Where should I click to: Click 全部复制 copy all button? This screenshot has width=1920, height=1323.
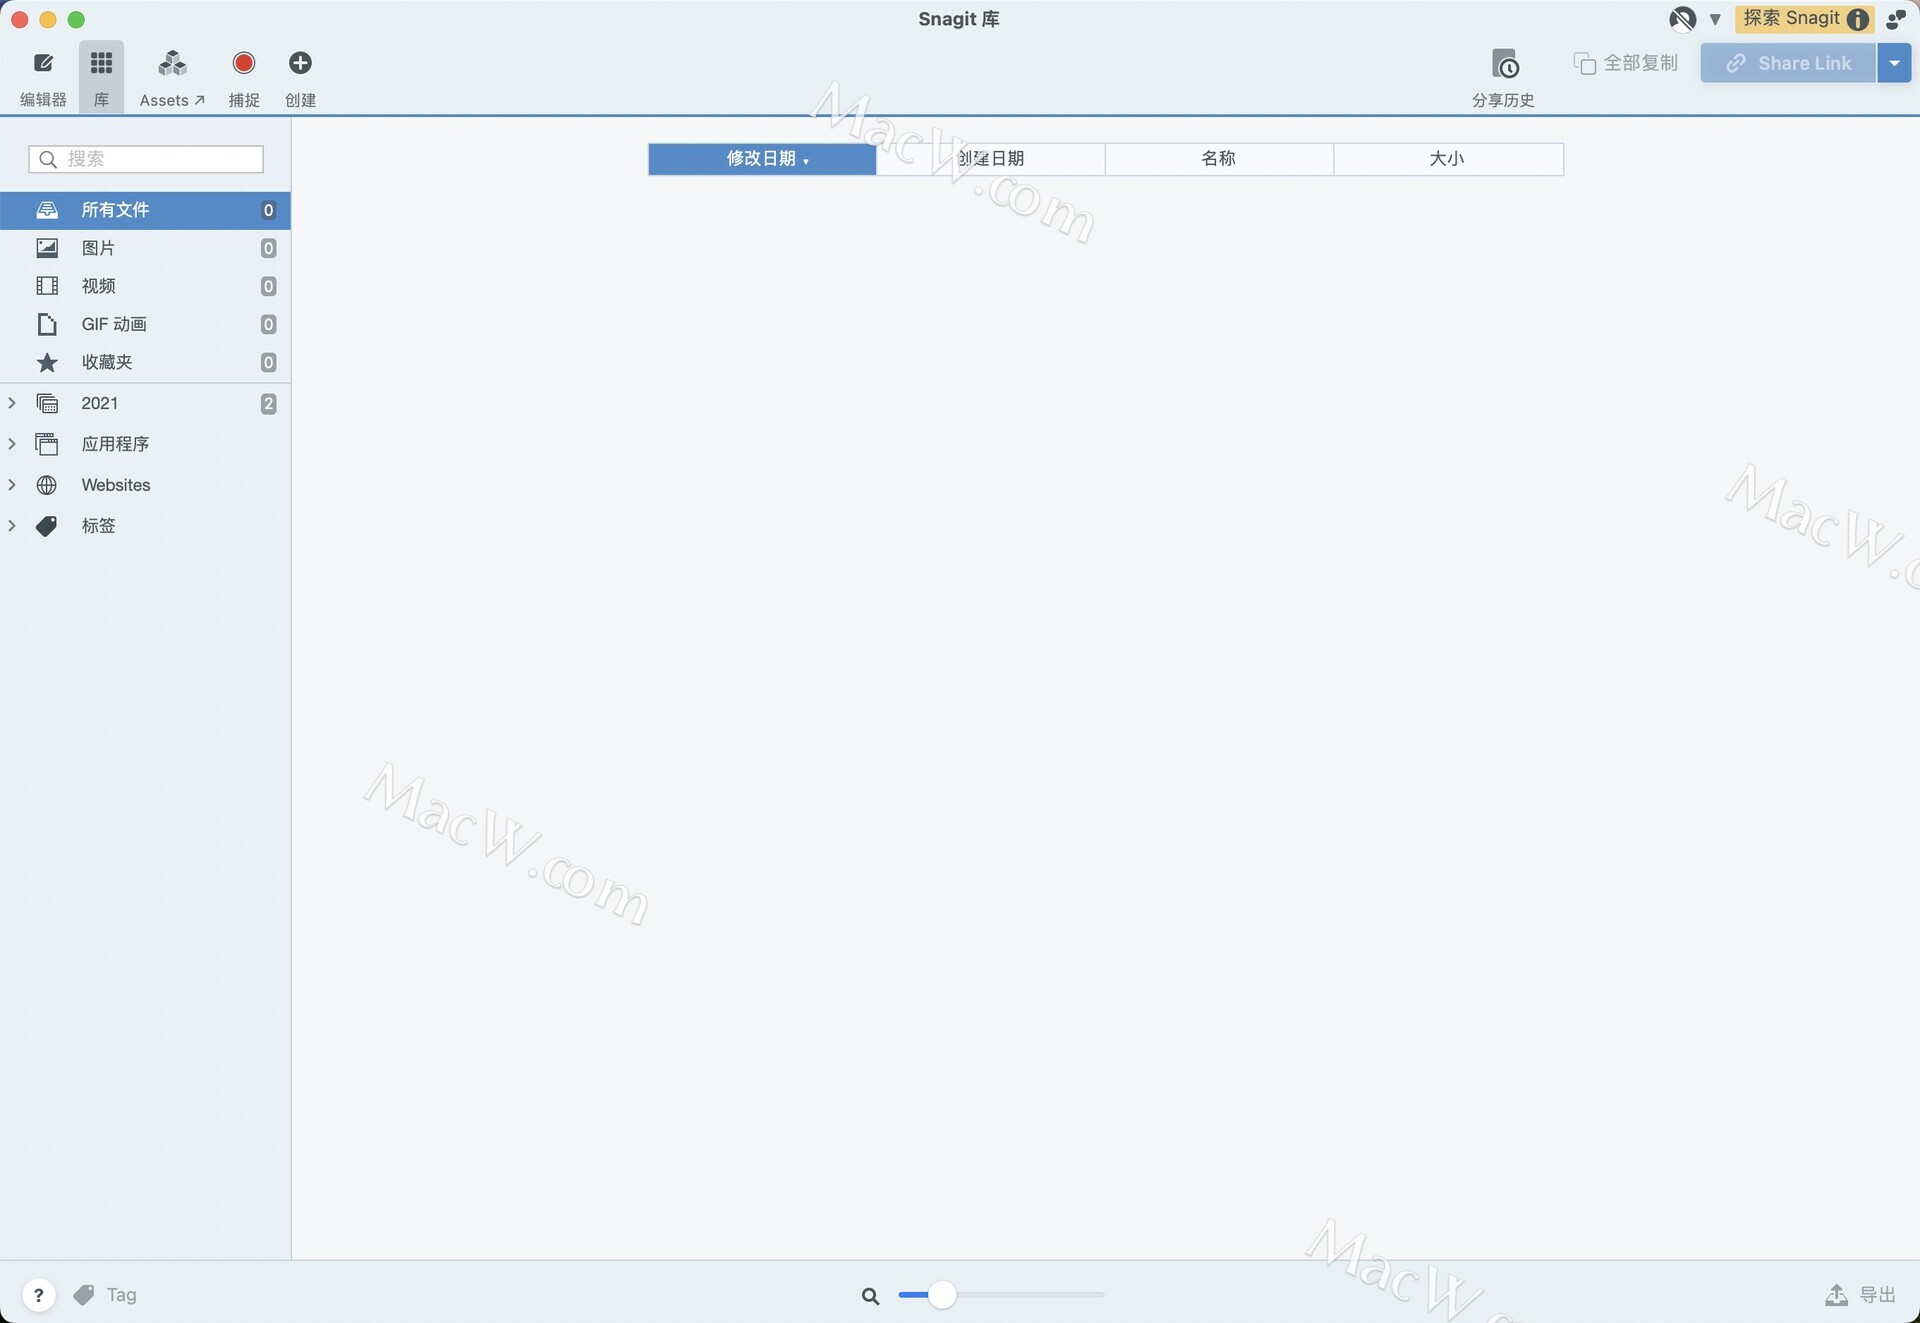pos(1626,63)
